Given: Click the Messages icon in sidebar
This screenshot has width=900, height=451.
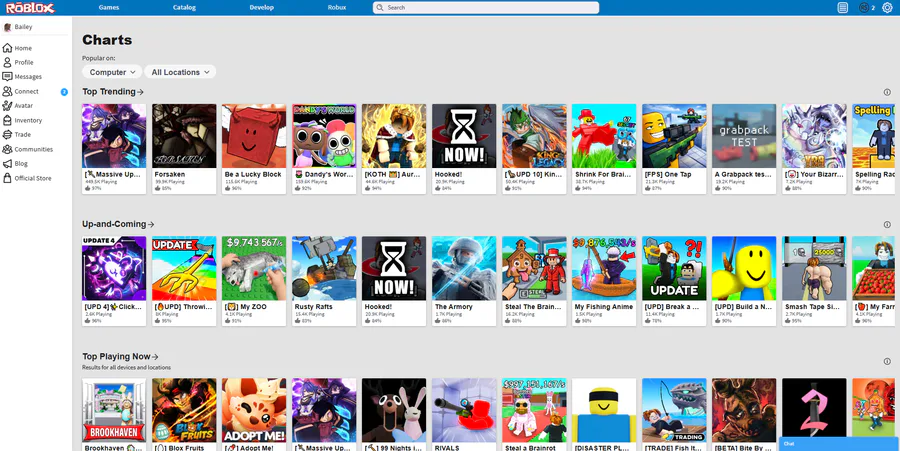Looking at the screenshot, I should click(7, 76).
